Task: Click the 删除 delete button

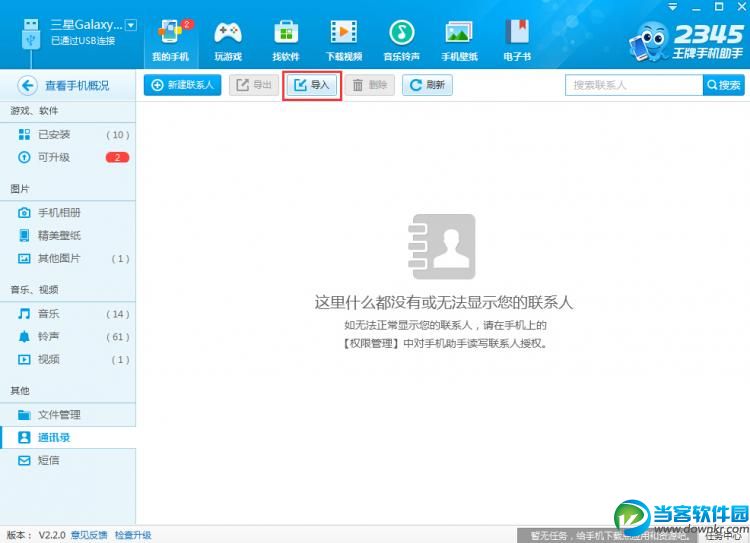Action: pos(370,85)
